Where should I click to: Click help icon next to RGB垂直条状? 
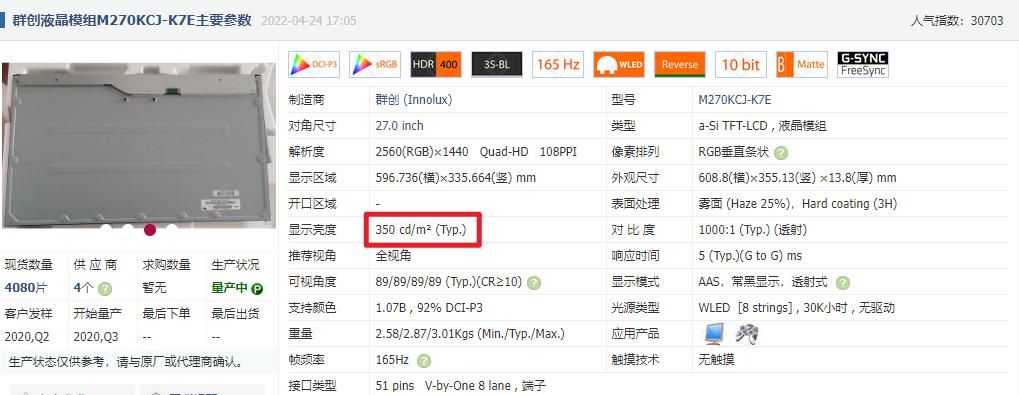[781, 153]
